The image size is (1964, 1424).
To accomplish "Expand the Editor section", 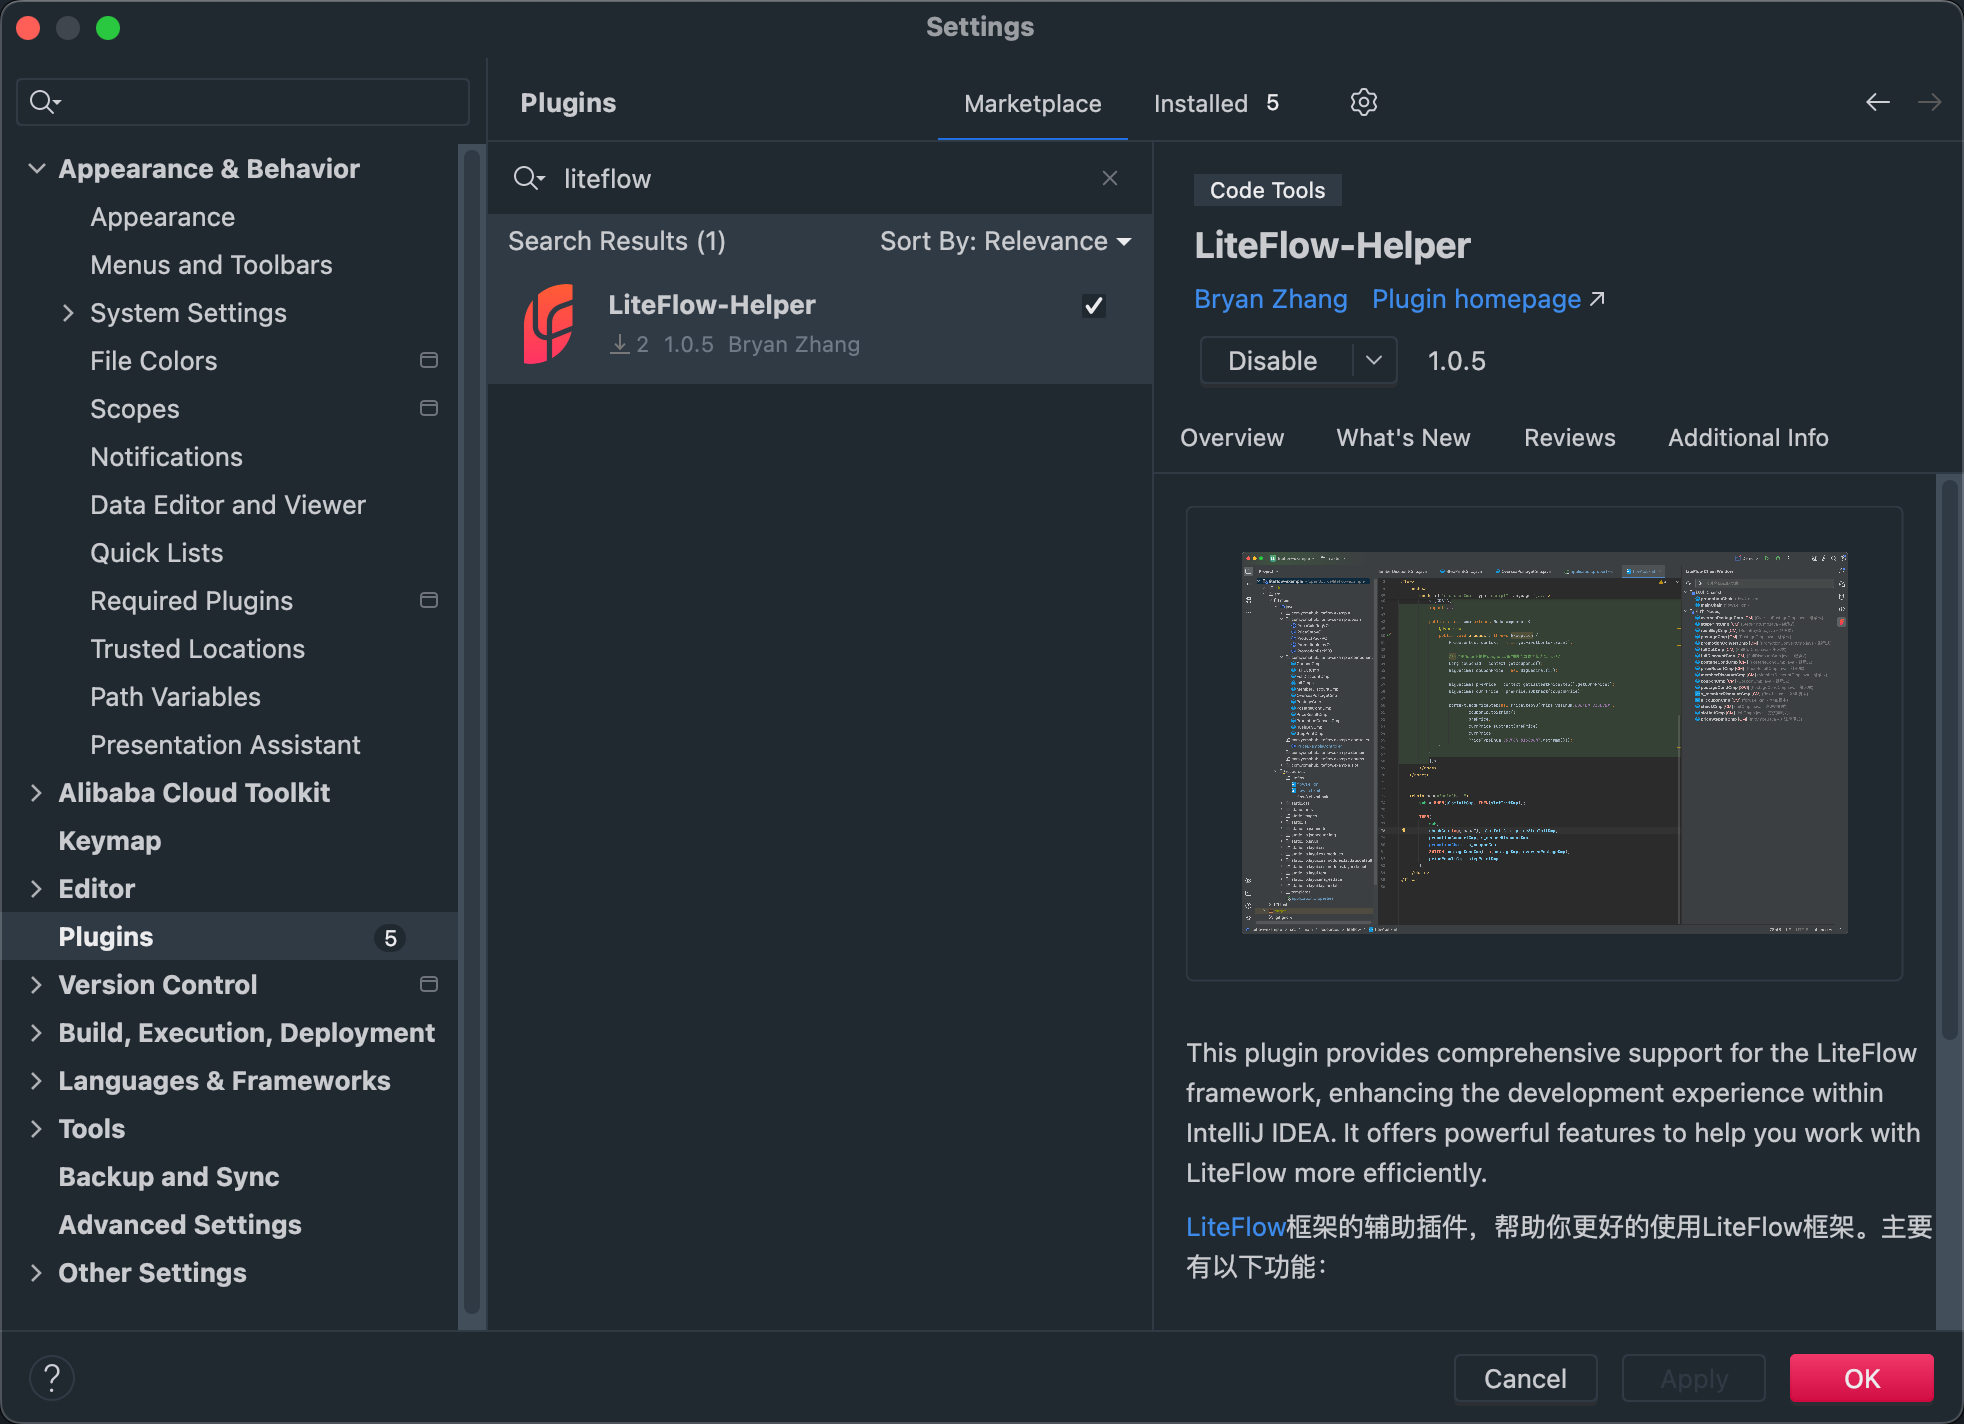I will (37, 889).
